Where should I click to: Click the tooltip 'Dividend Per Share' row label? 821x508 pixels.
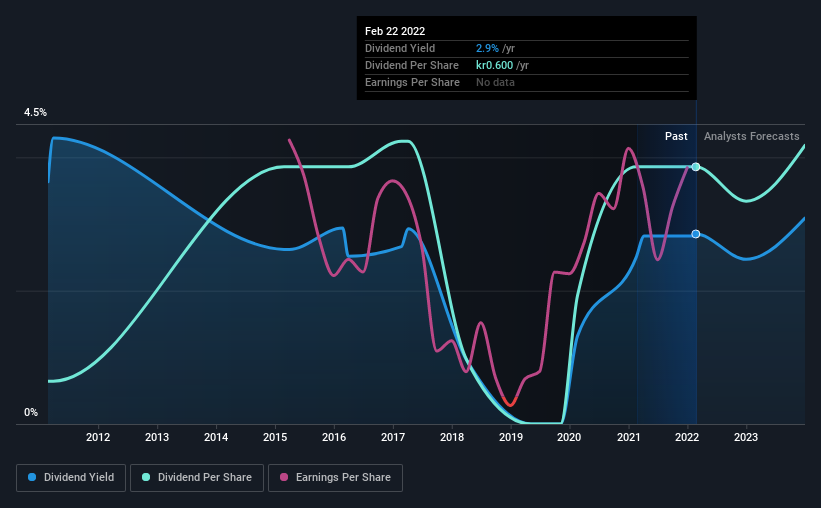point(412,65)
